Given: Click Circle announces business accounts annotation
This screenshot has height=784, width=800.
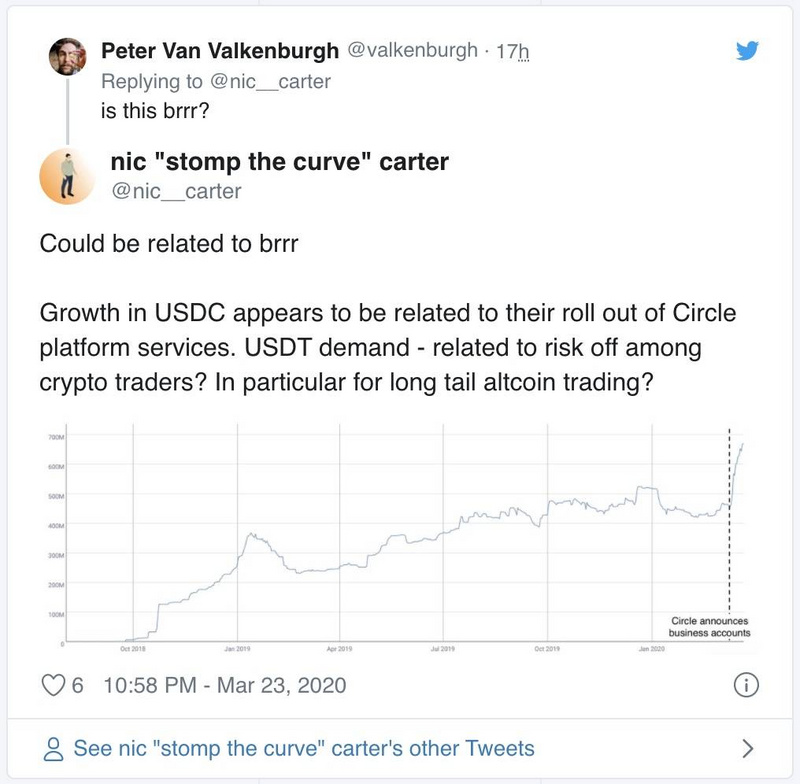Looking at the screenshot, I should coord(709,627).
